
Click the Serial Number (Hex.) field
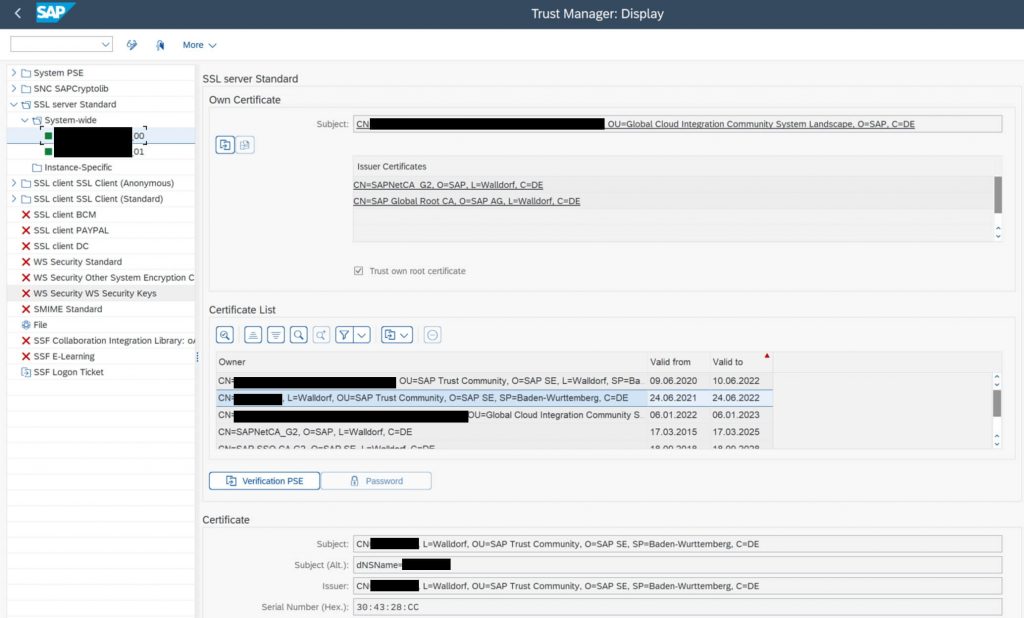pos(677,607)
